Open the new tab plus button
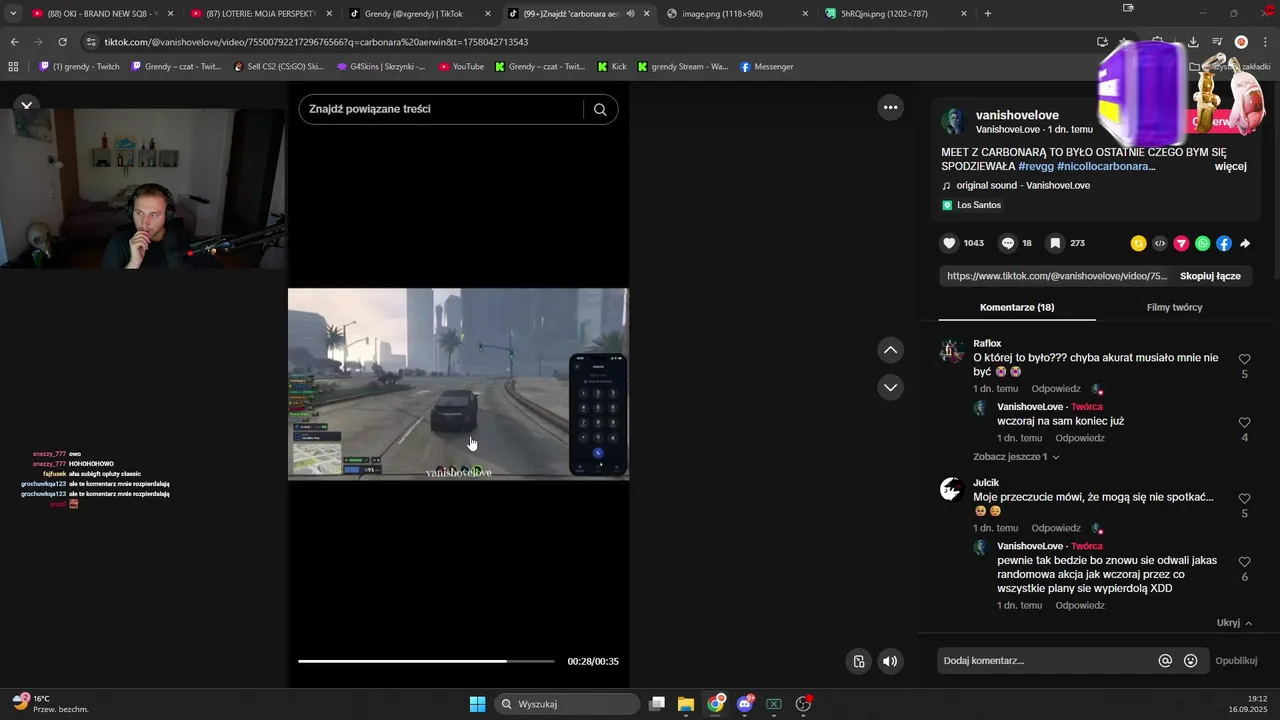Image resolution: width=1280 pixels, height=720 pixels. (988, 14)
